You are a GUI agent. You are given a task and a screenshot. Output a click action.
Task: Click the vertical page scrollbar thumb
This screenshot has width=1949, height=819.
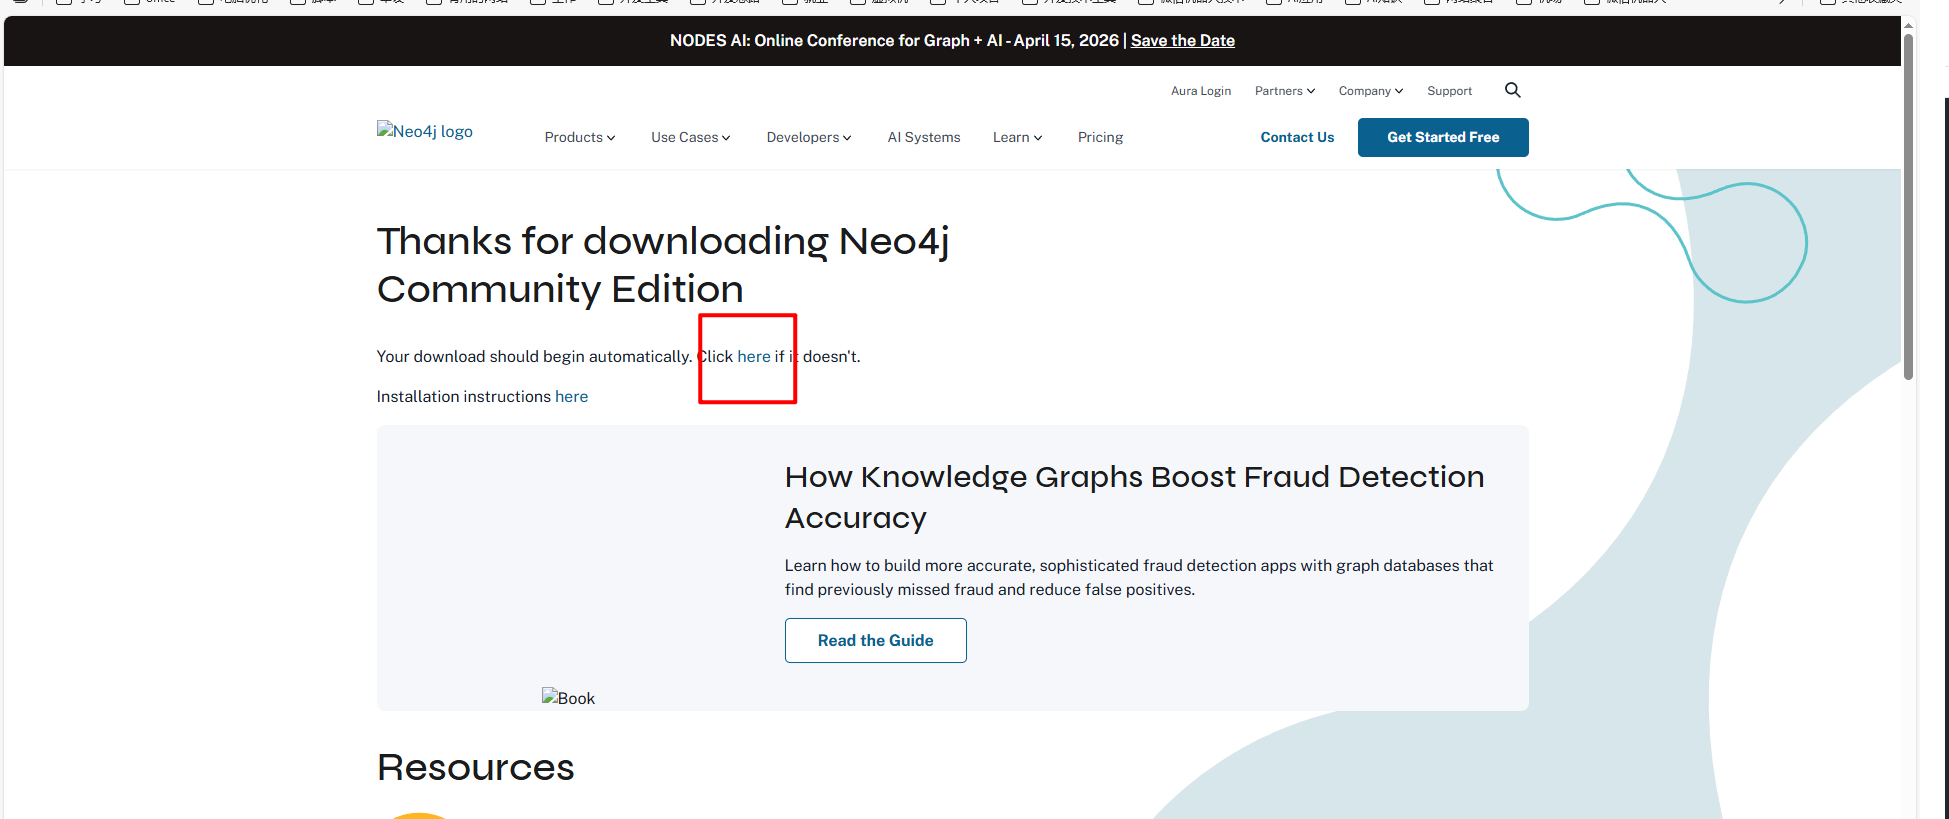pos(1908,206)
